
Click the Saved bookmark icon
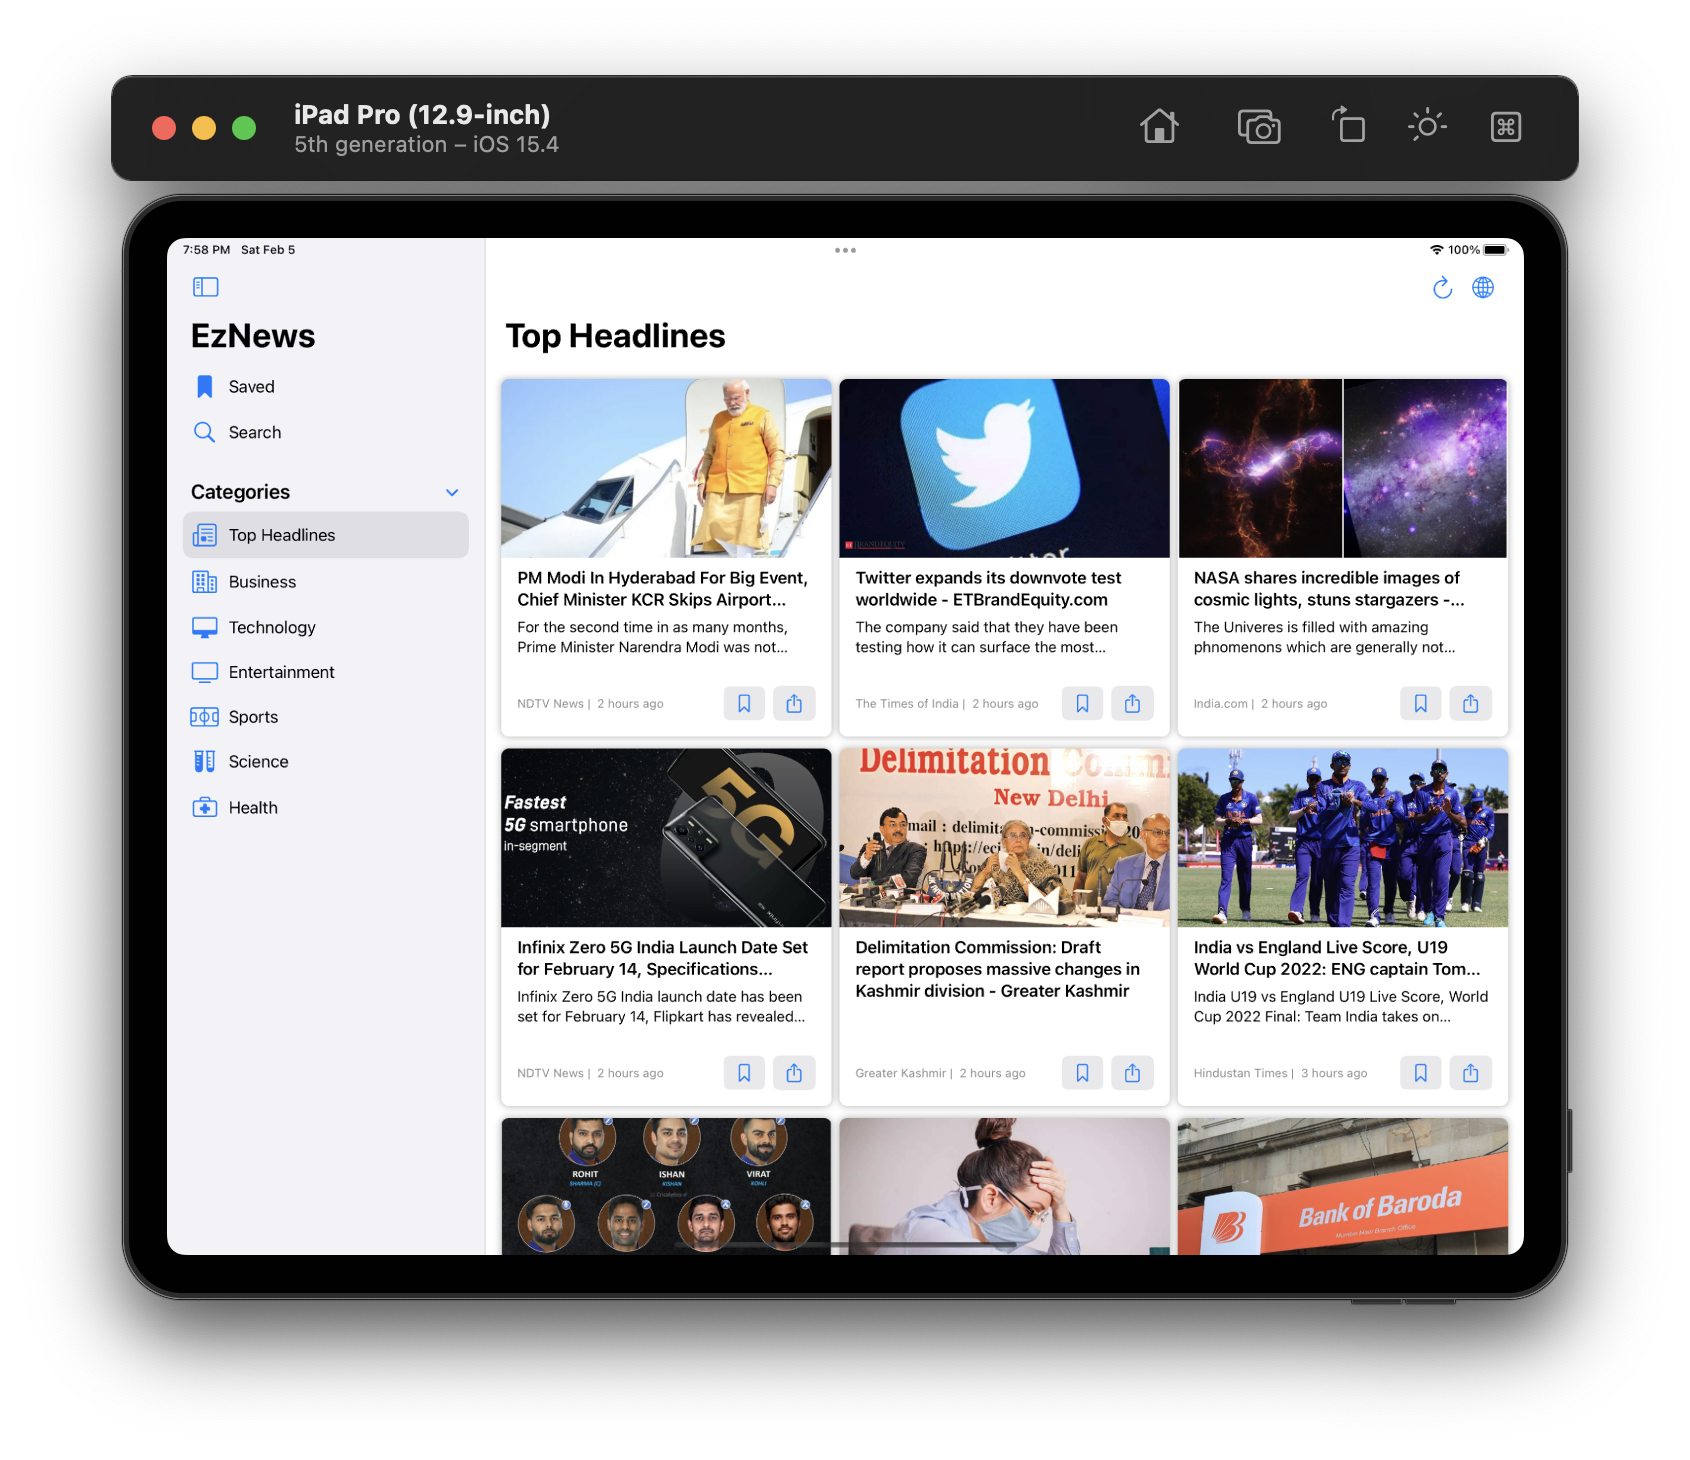[204, 386]
